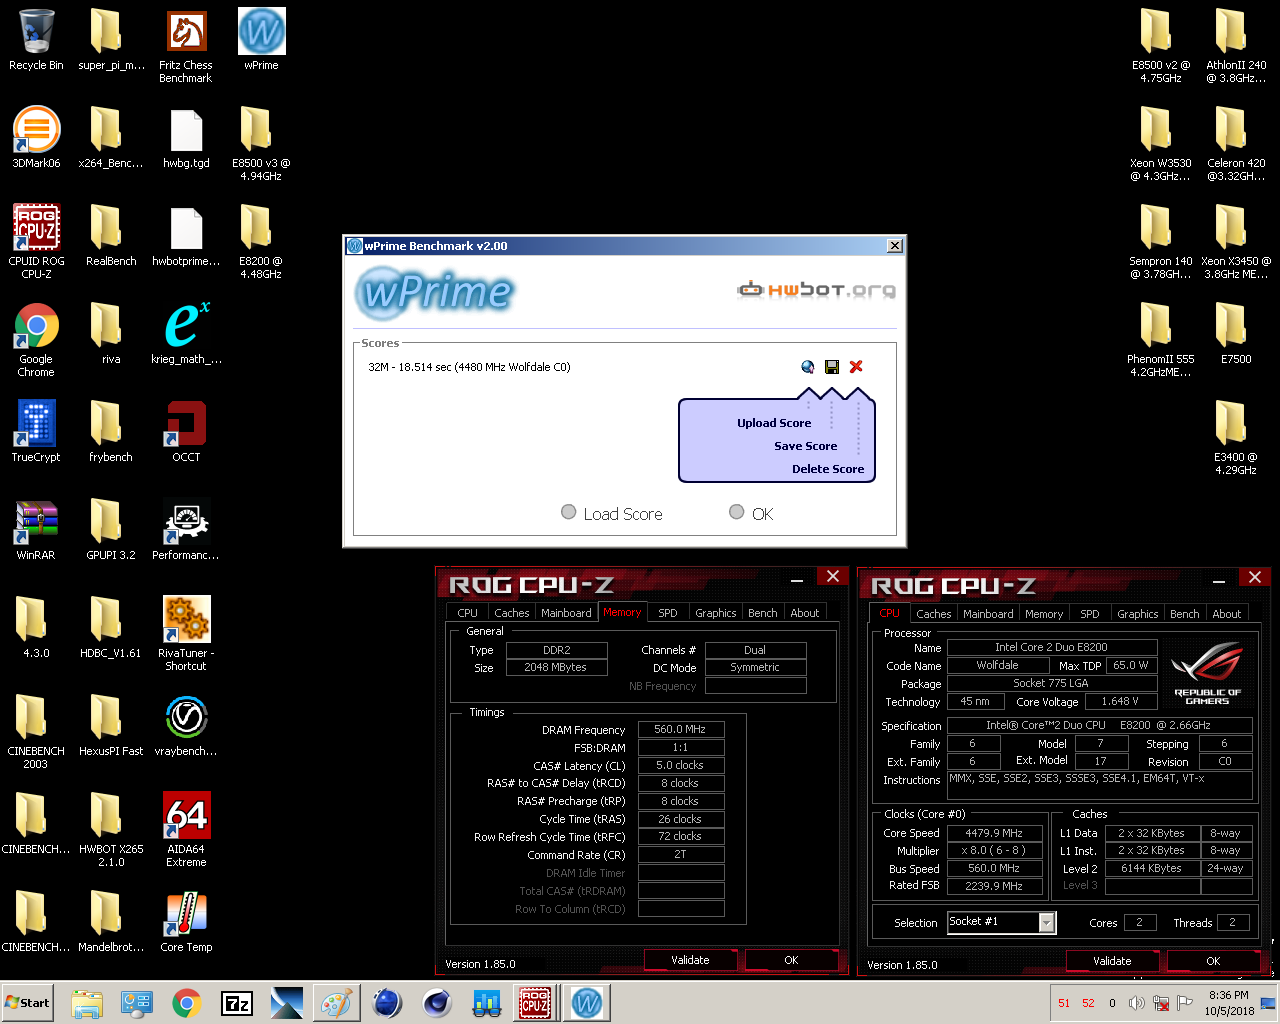Open the vraybench desktop icon
Image resolution: width=1280 pixels, height=1024 pixels.
(186, 725)
